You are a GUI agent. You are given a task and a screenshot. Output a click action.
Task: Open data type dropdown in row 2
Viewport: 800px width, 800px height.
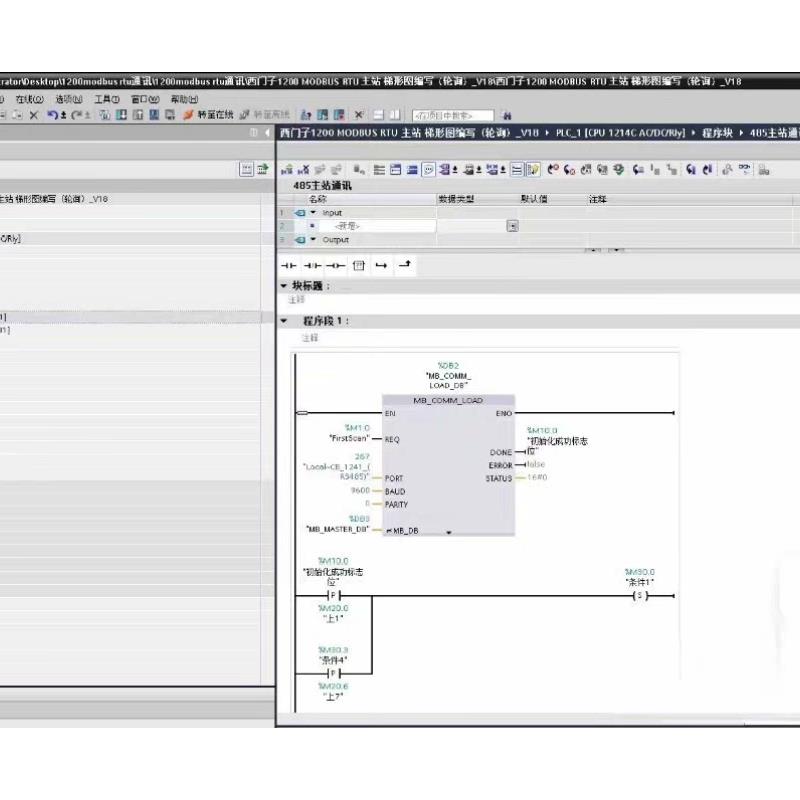512,226
